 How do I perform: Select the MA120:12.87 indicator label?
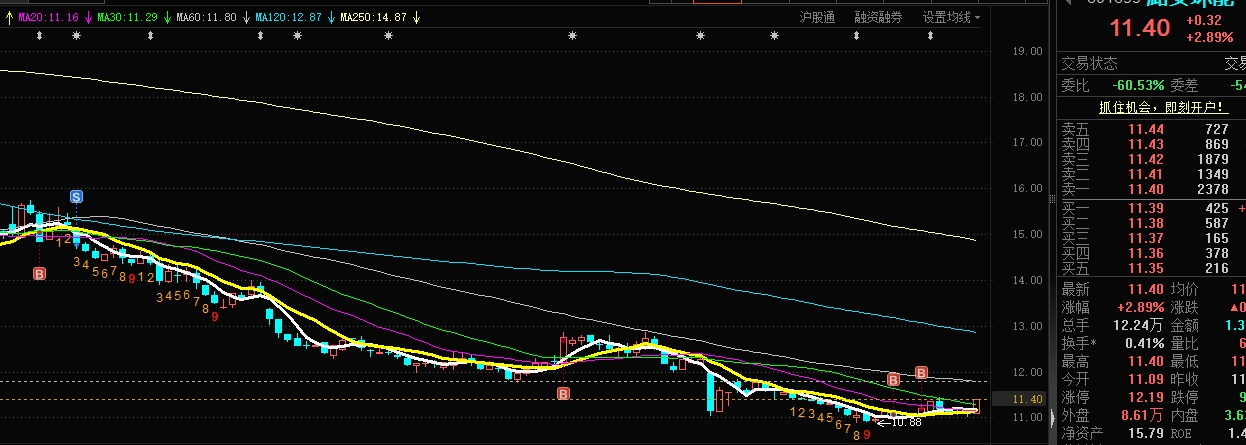pos(289,17)
